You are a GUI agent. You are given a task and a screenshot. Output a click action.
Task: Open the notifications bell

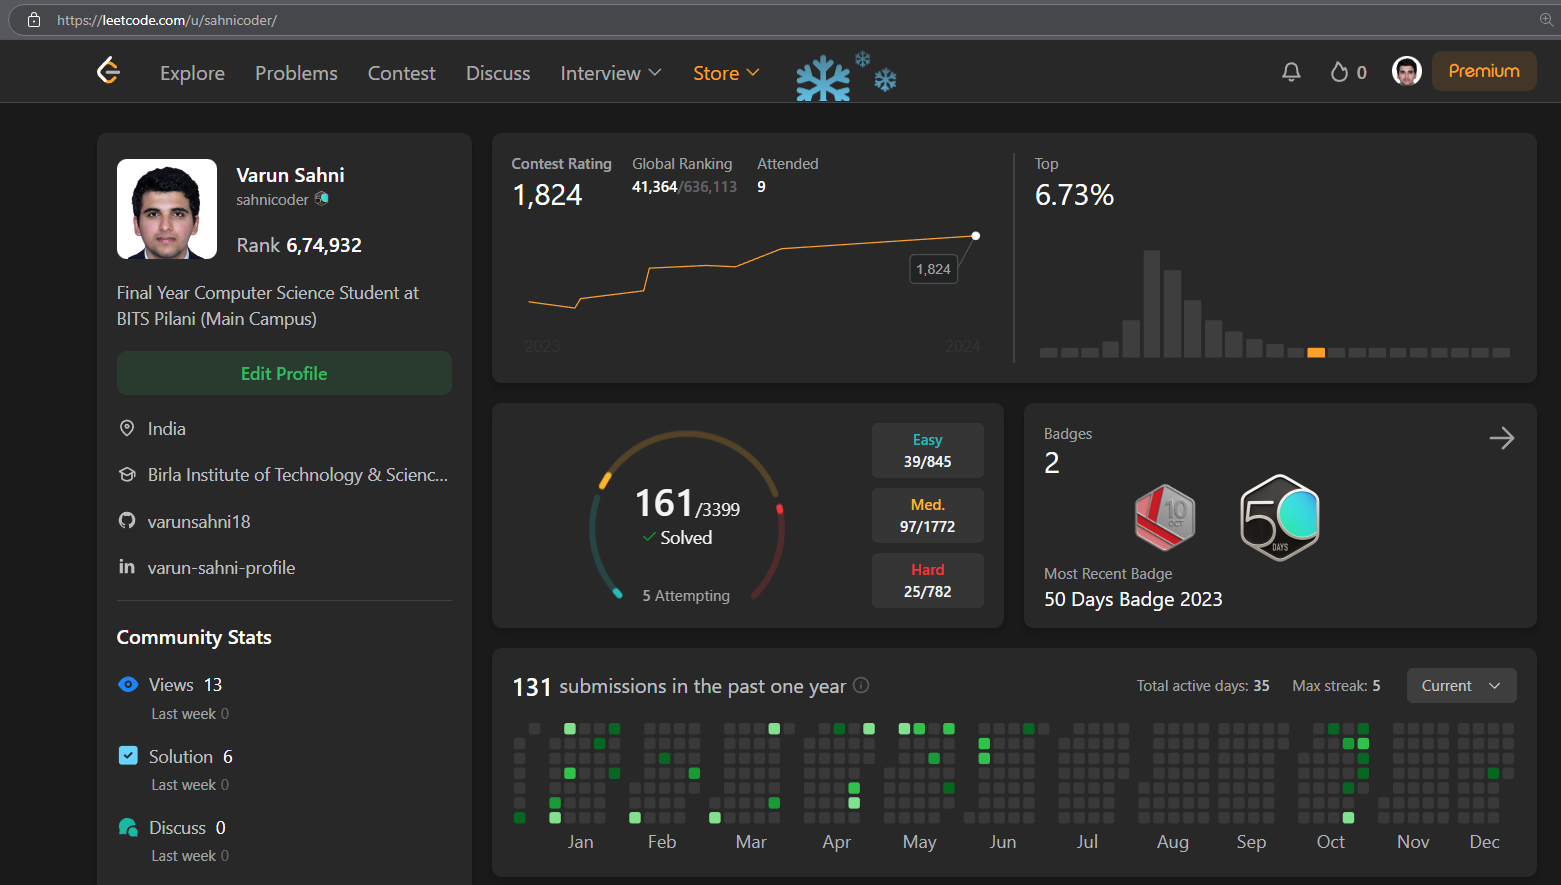coord(1291,72)
